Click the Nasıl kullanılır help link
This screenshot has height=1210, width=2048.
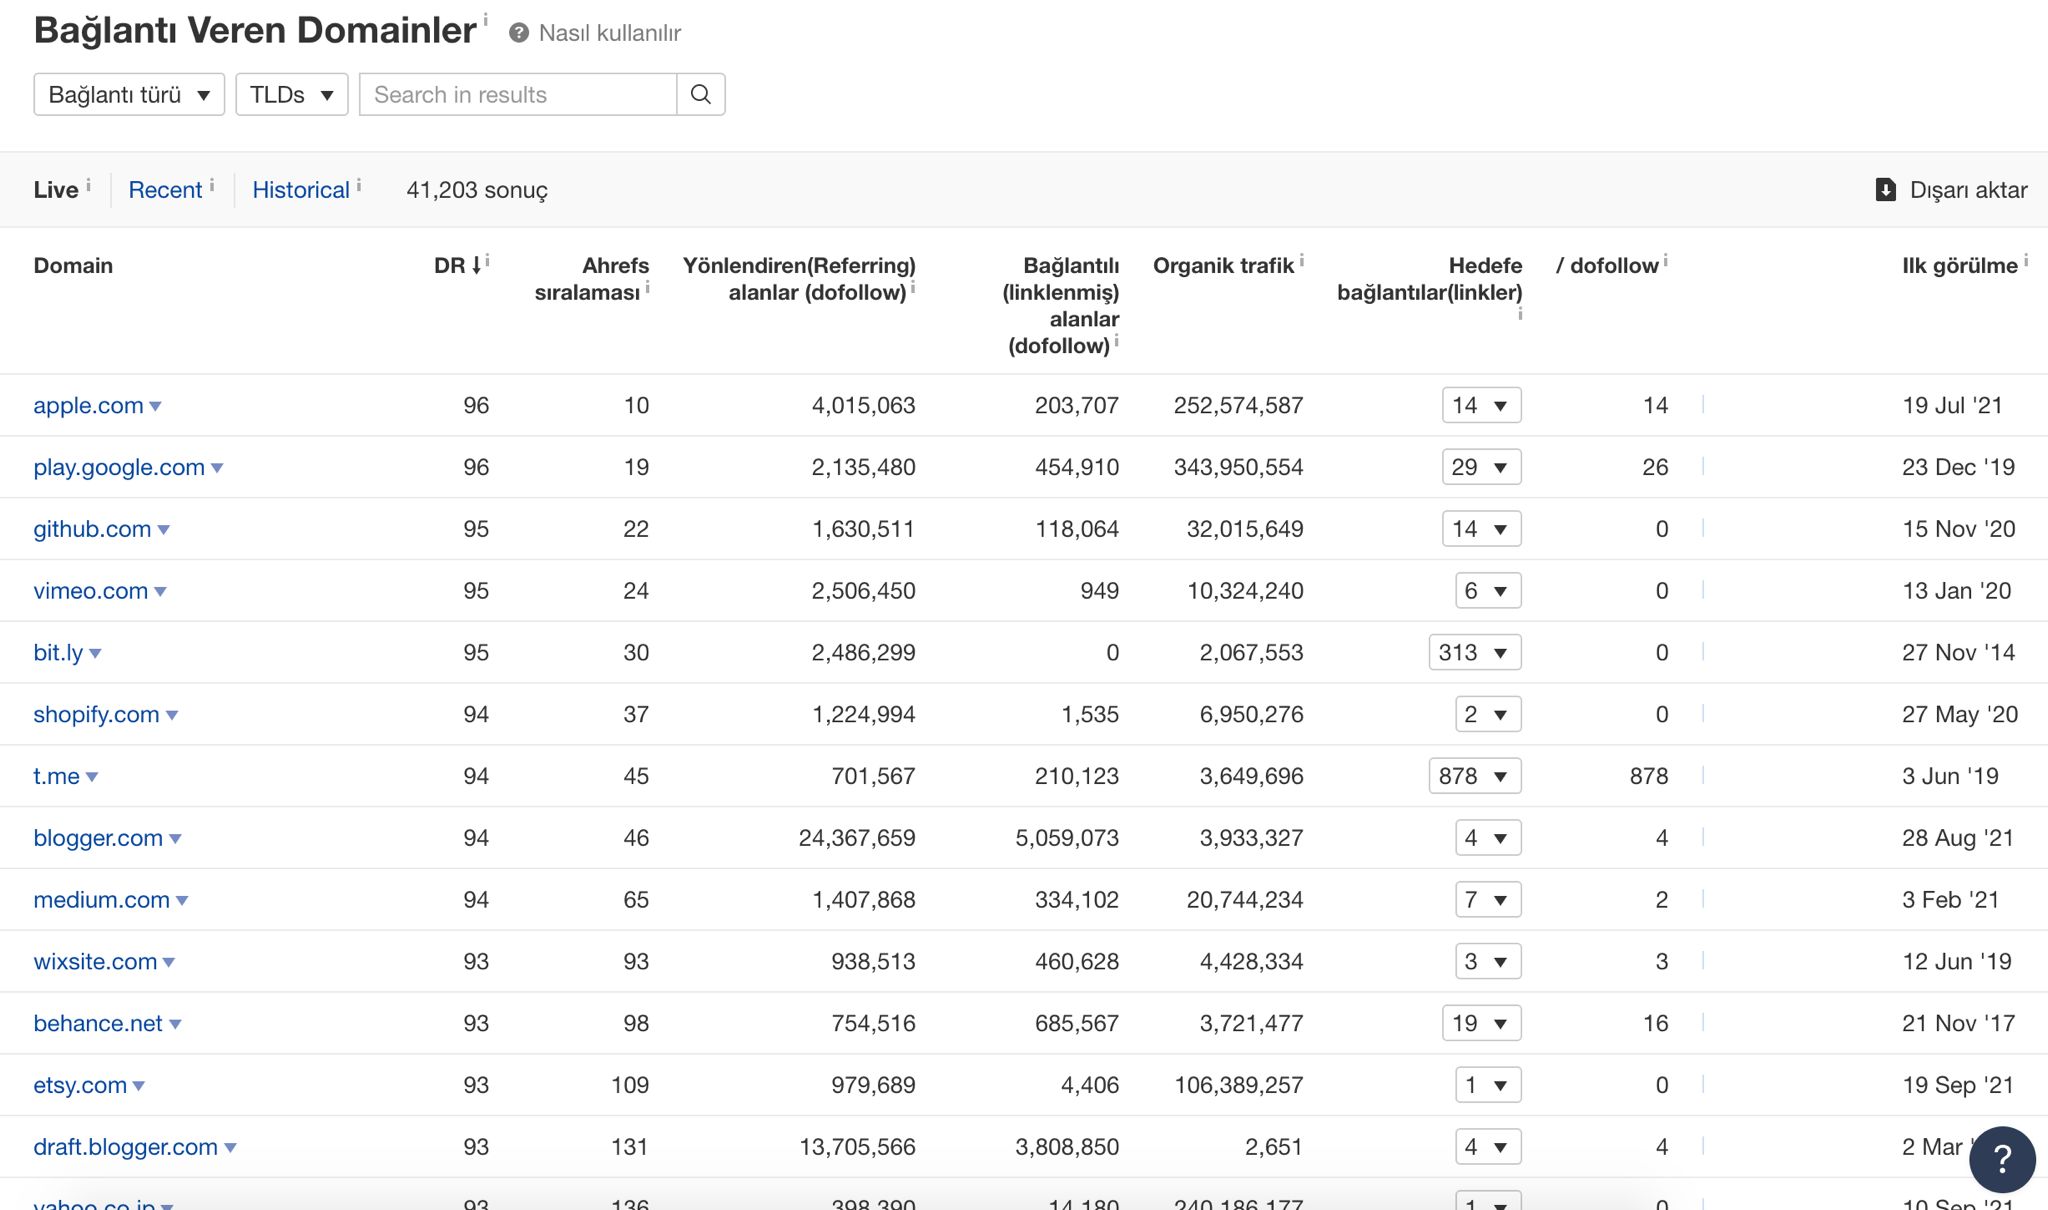click(610, 33)
